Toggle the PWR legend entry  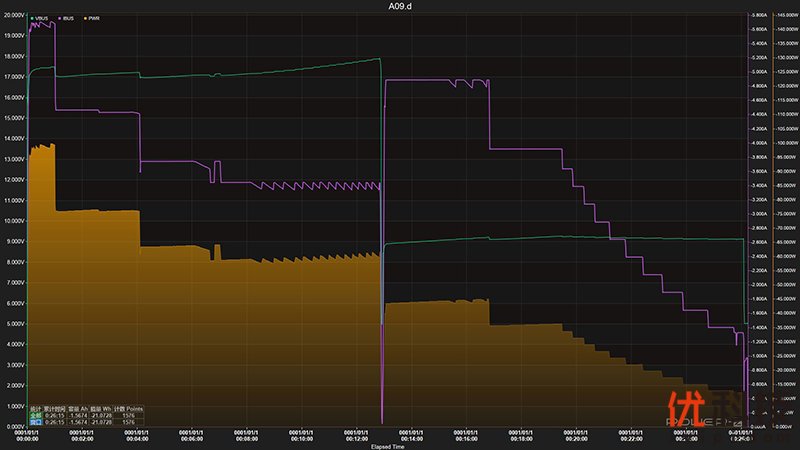94,19
